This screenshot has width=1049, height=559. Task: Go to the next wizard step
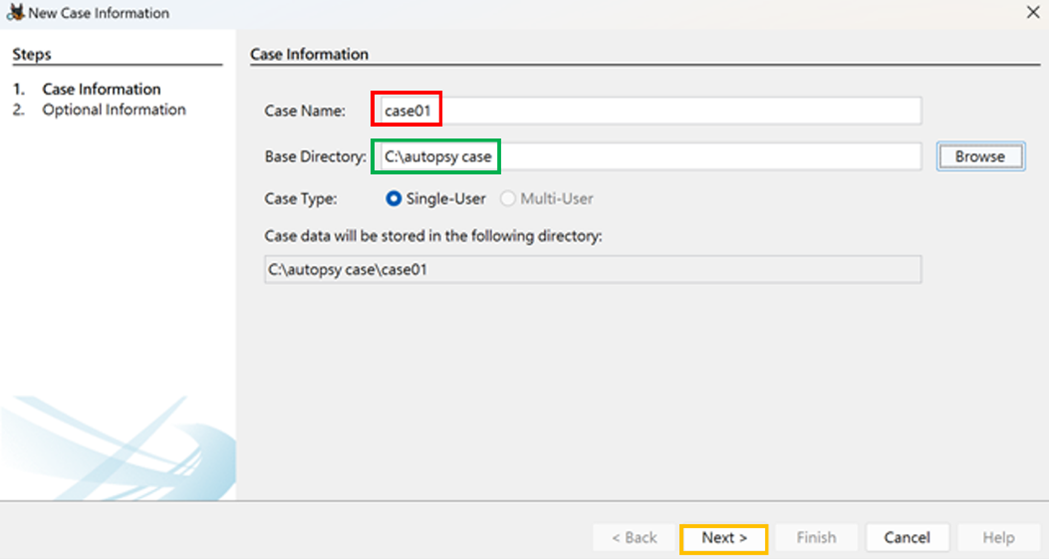click(724, 538)
